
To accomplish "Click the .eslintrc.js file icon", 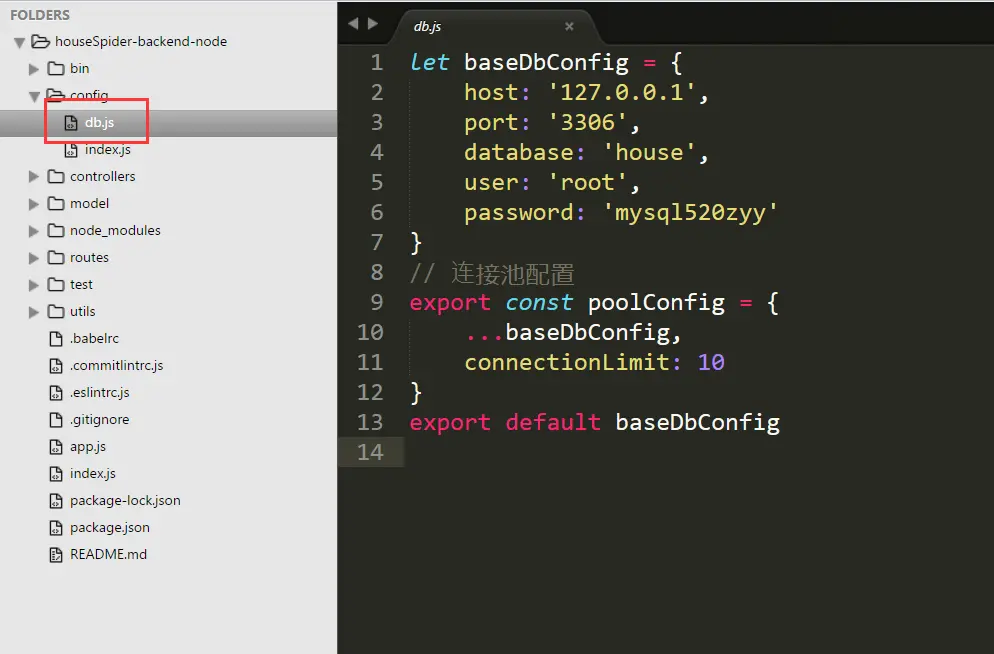I will pos(56,392).
